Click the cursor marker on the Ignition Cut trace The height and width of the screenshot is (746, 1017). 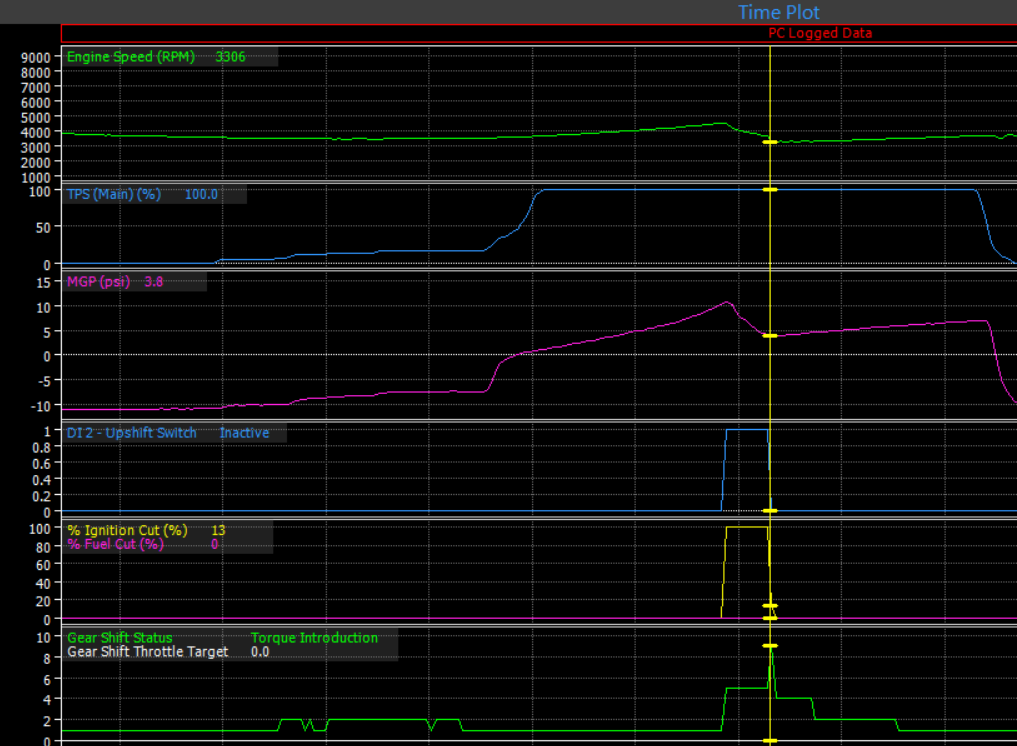coord(770,606)
